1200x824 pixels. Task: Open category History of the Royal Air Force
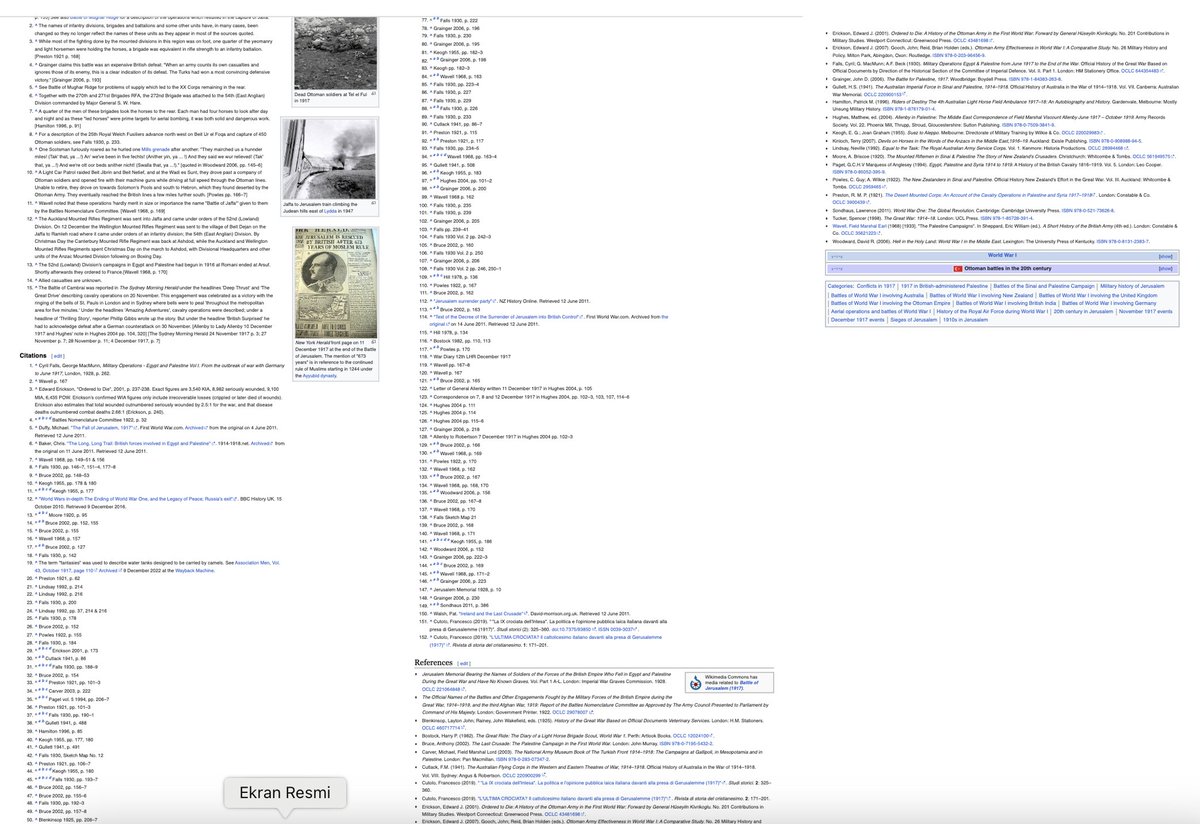pyautogui.click(x=992, y=312)
